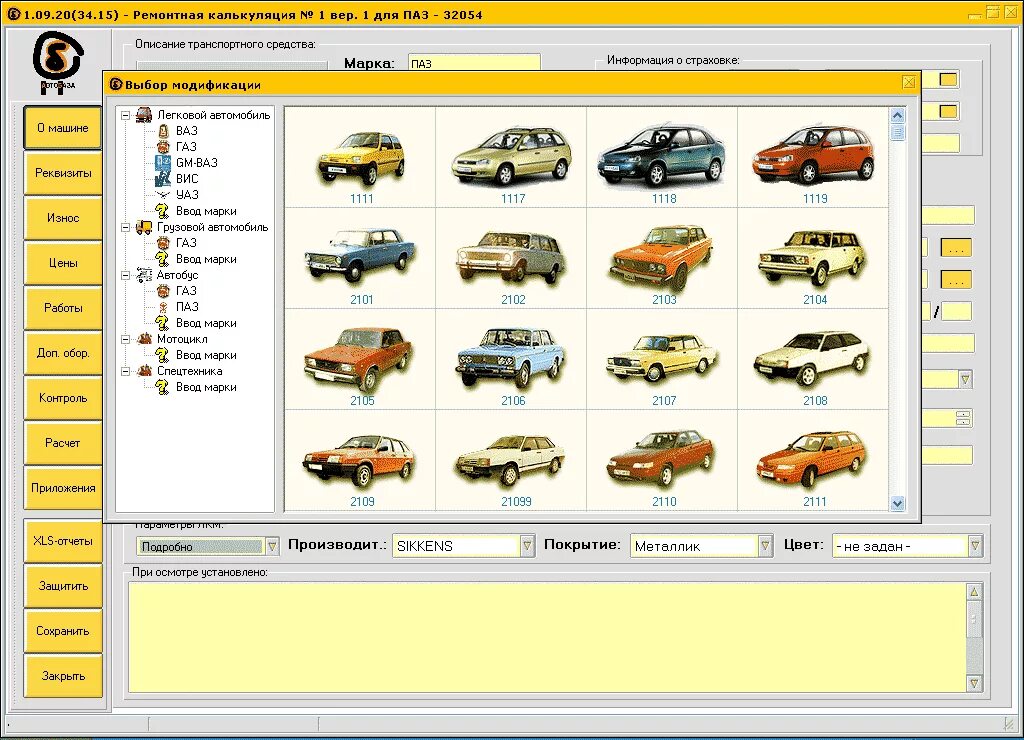
Task: Click the Спецтехника category icon
Action: [x=144, y=371]
